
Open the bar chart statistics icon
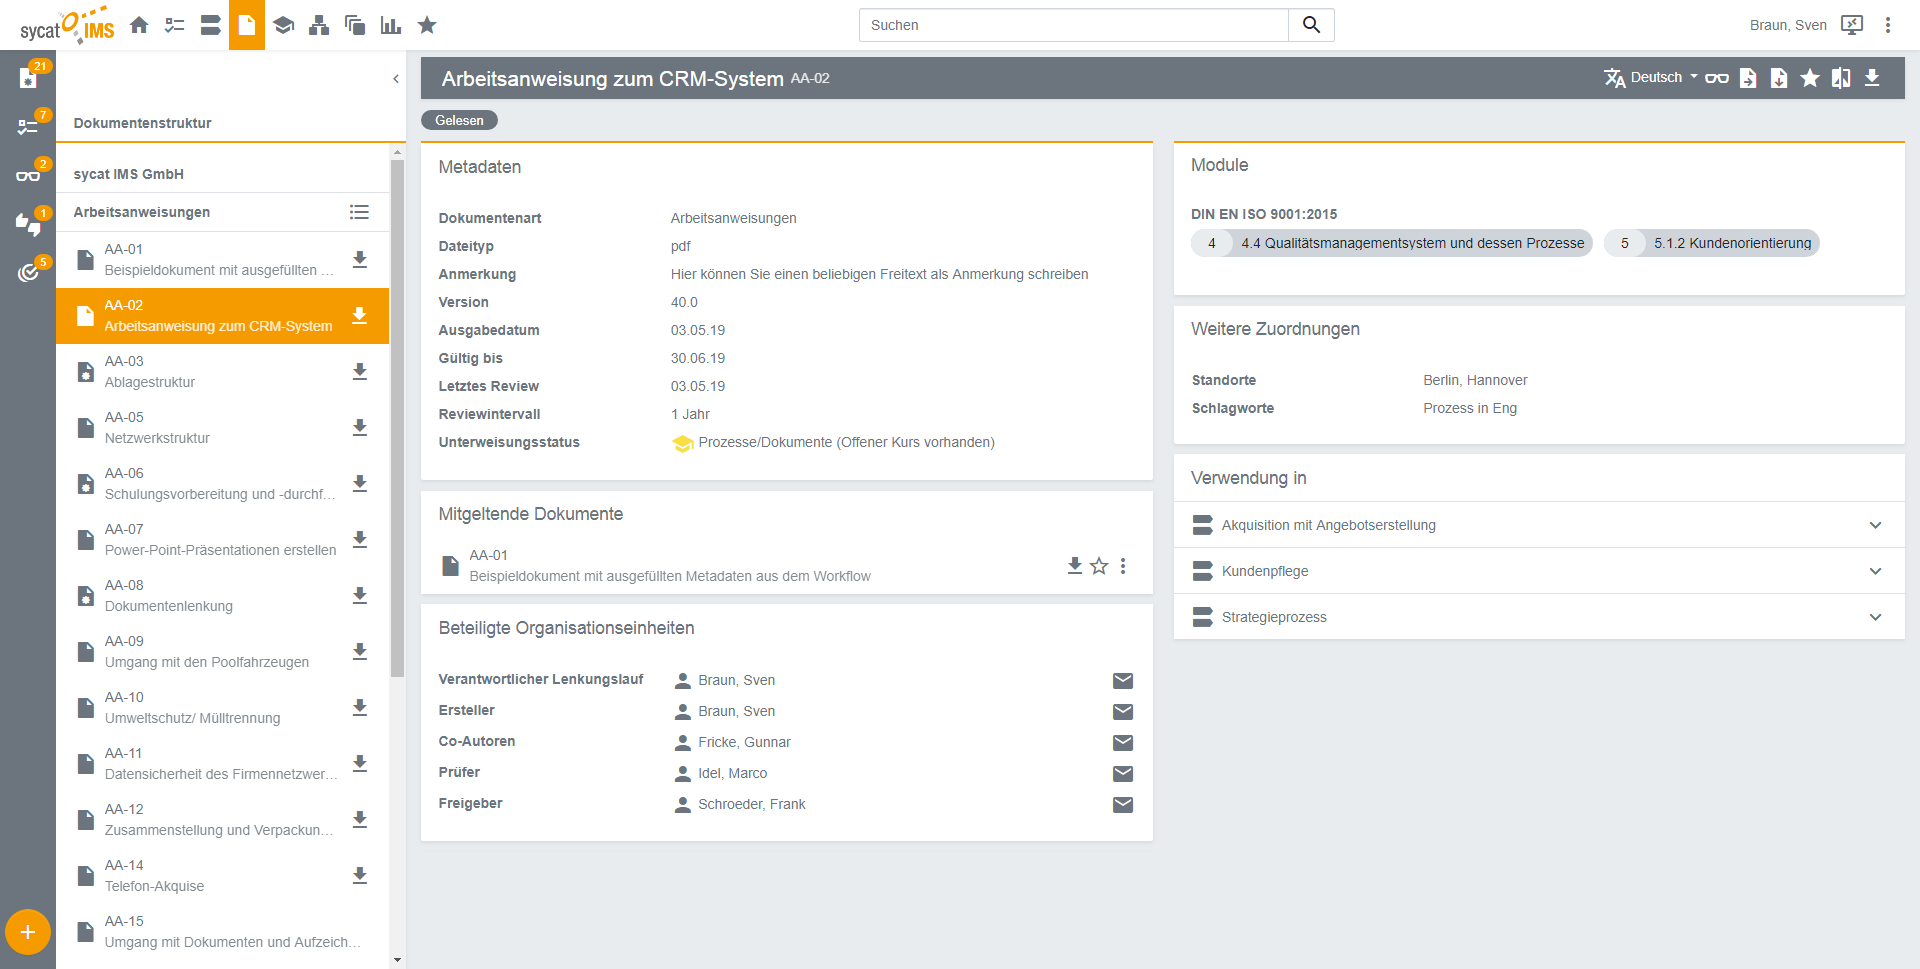click(x=391, y=25)
